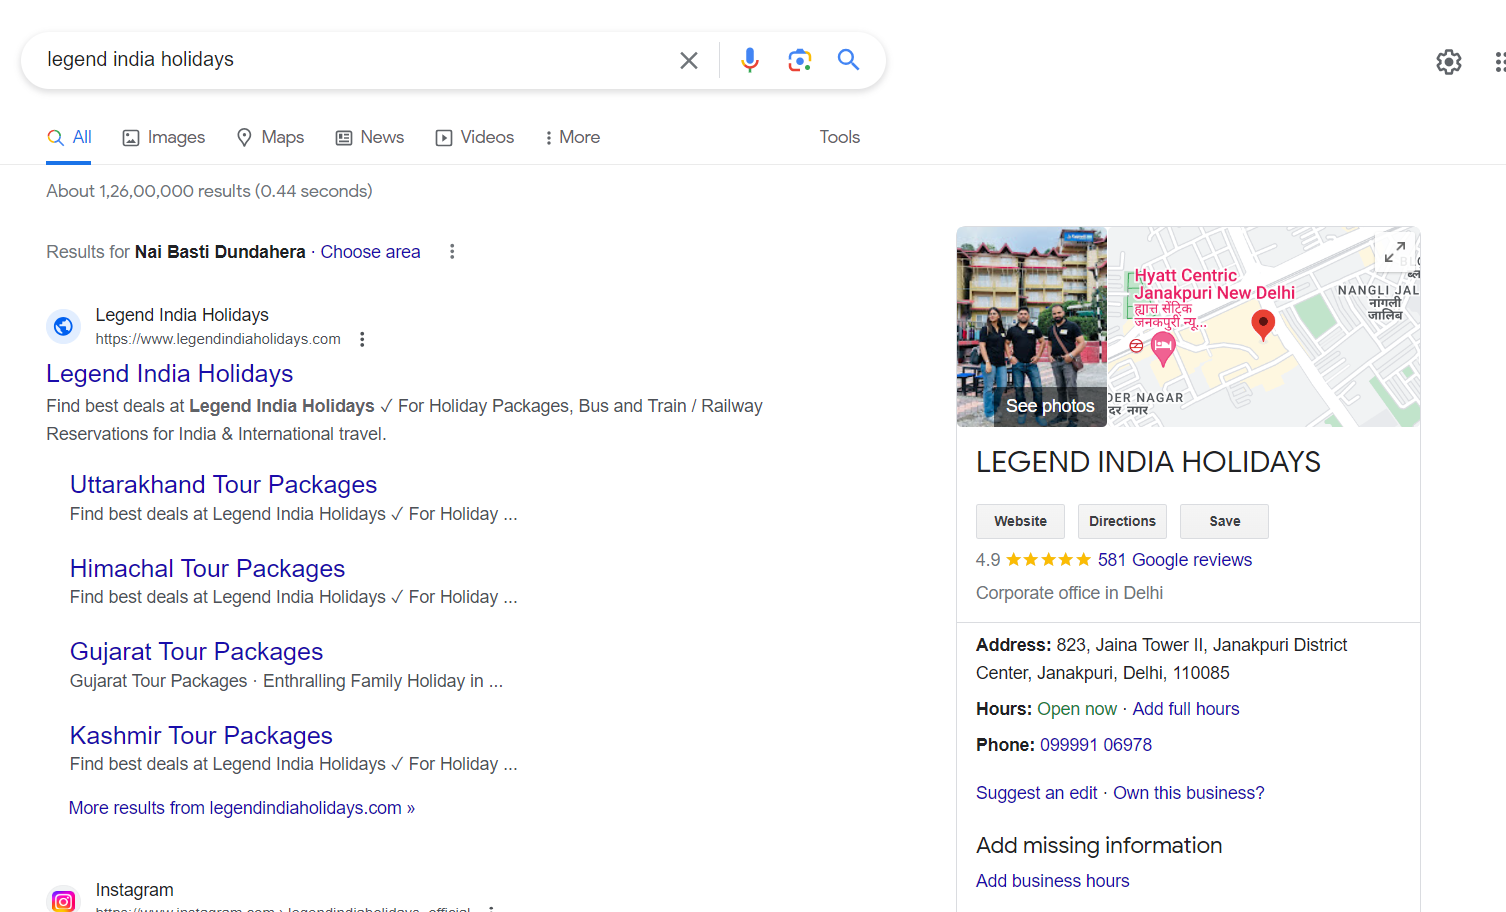This screenshot has height=912, width=1506.
Task: Click the red location pin on map
Action: click(x=1263, y=324)
